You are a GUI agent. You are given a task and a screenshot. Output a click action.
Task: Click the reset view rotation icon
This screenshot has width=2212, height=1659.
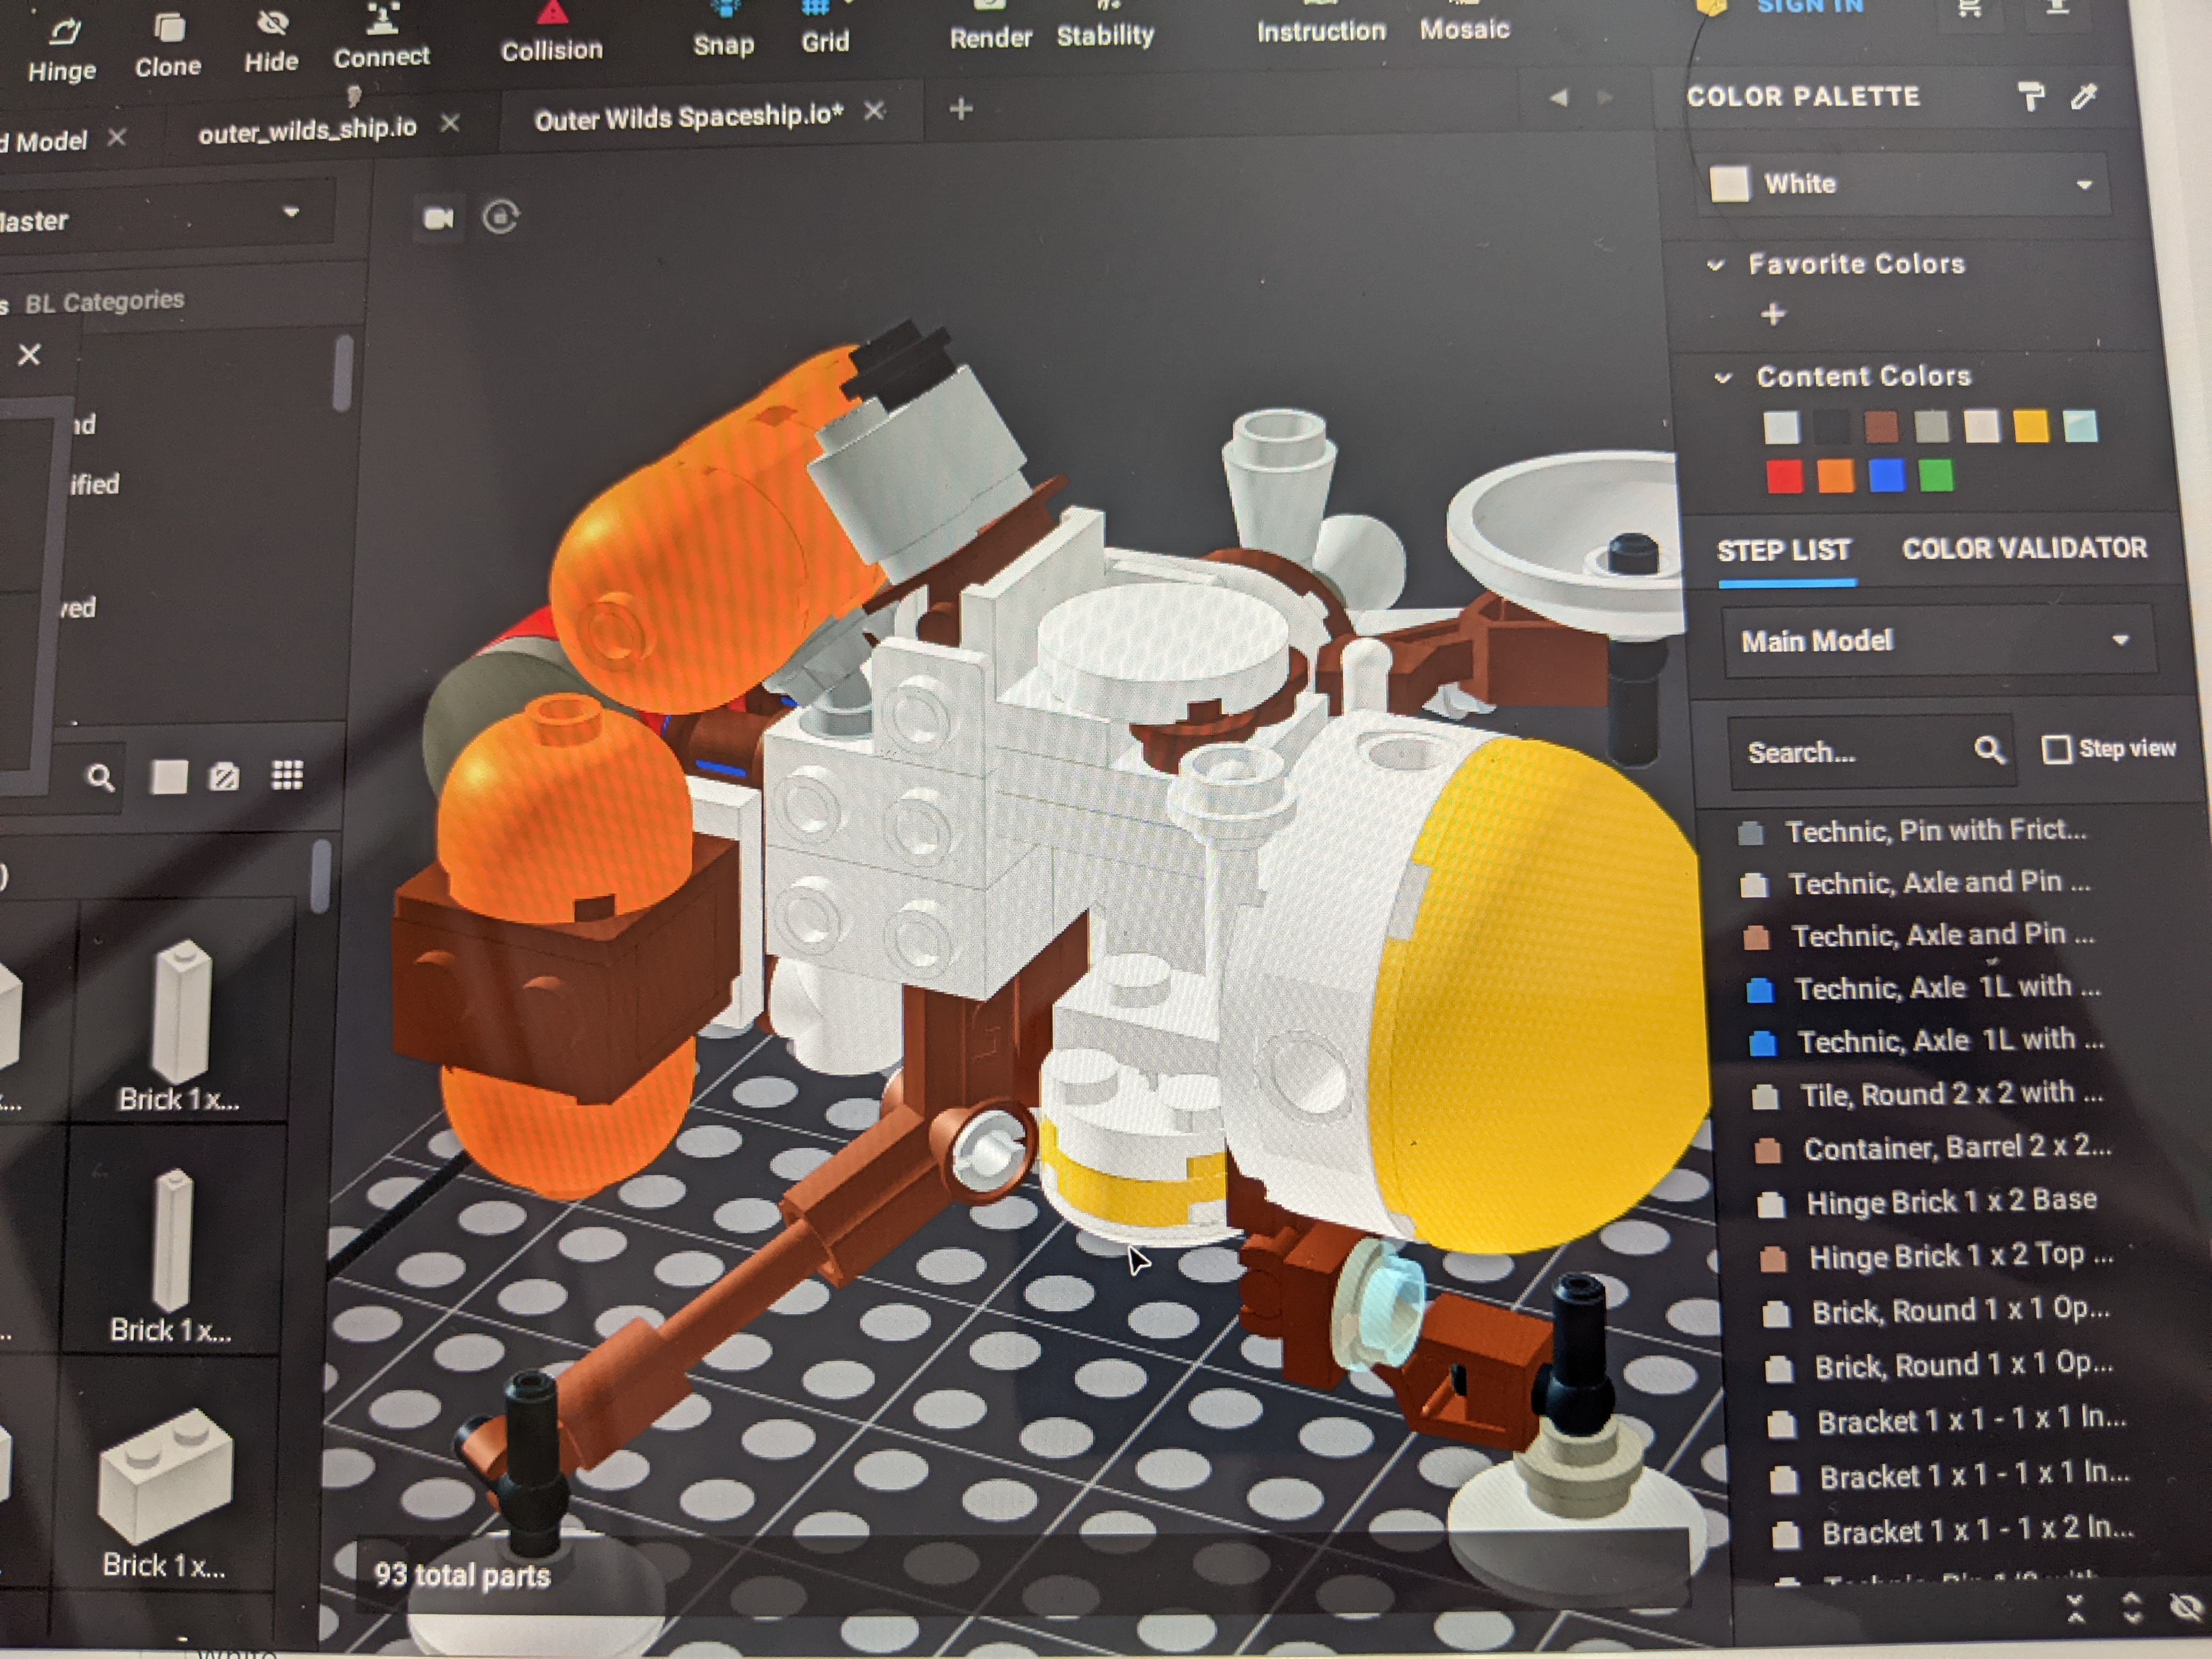501,217
